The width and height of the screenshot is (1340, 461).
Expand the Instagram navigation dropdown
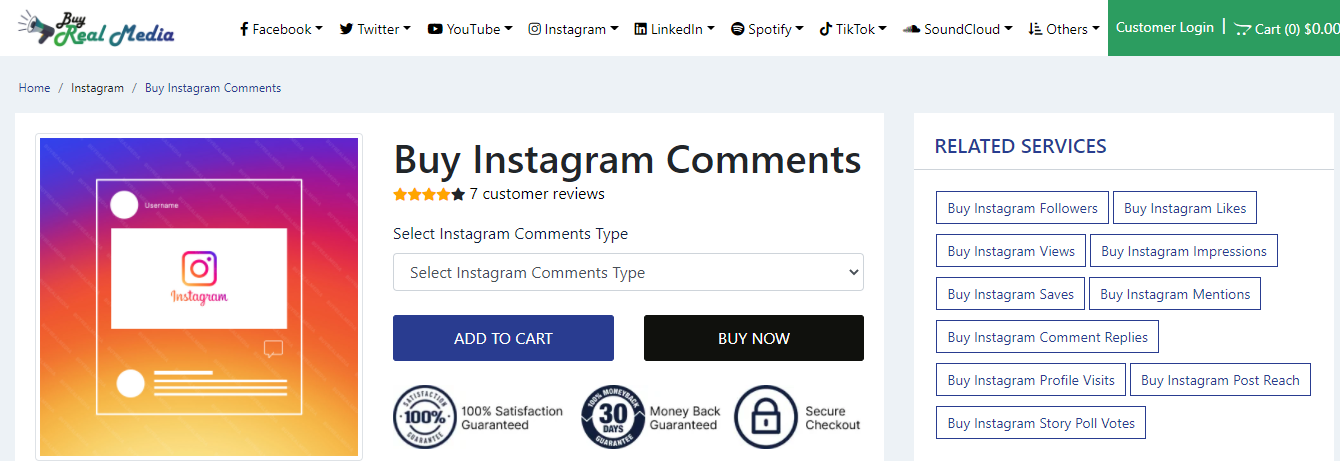click(x=573, y=29)
